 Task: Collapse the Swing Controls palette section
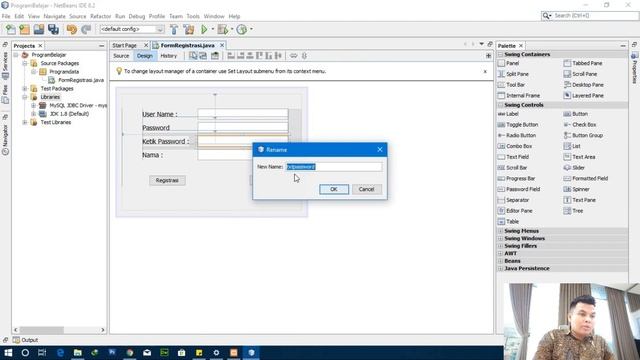[x=500, y=105]
